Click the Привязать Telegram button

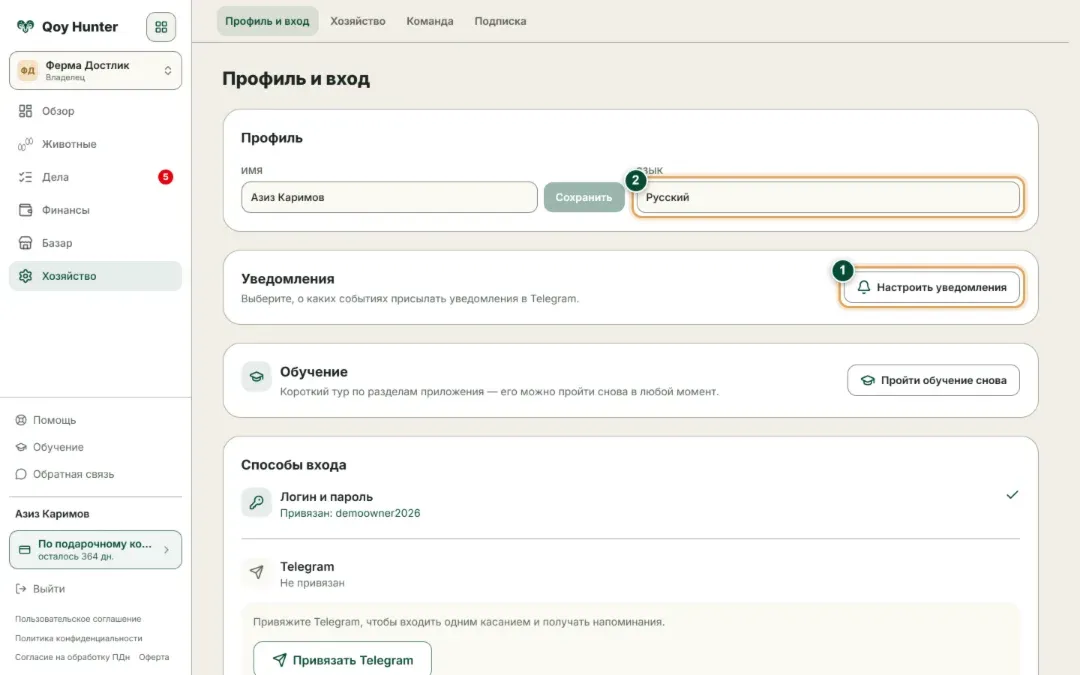342,660
